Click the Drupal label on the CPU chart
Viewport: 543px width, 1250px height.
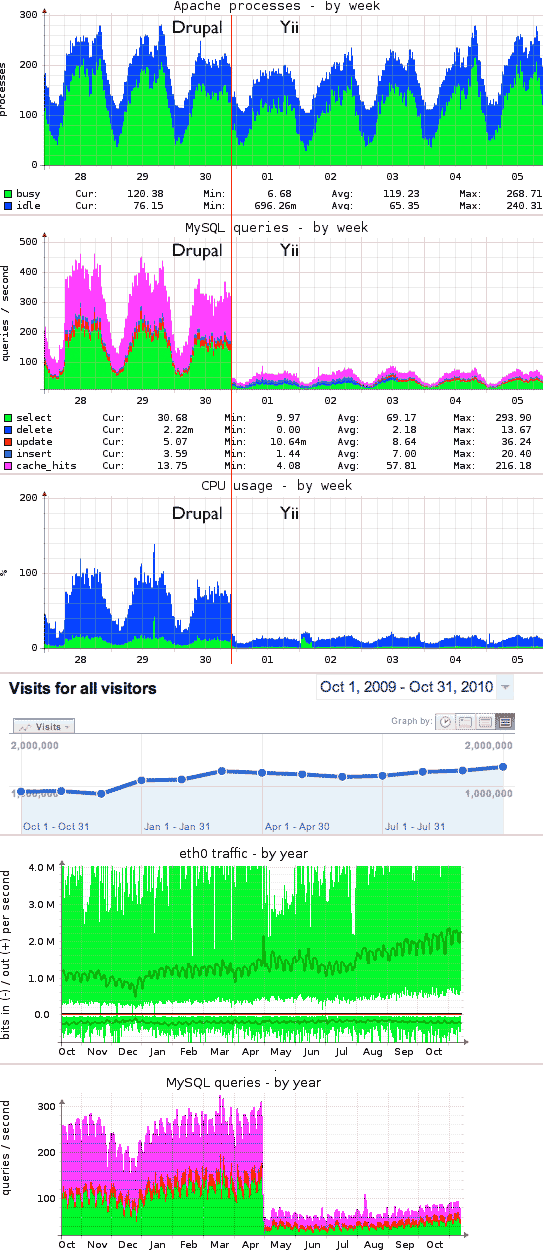[x=197, y=513]
